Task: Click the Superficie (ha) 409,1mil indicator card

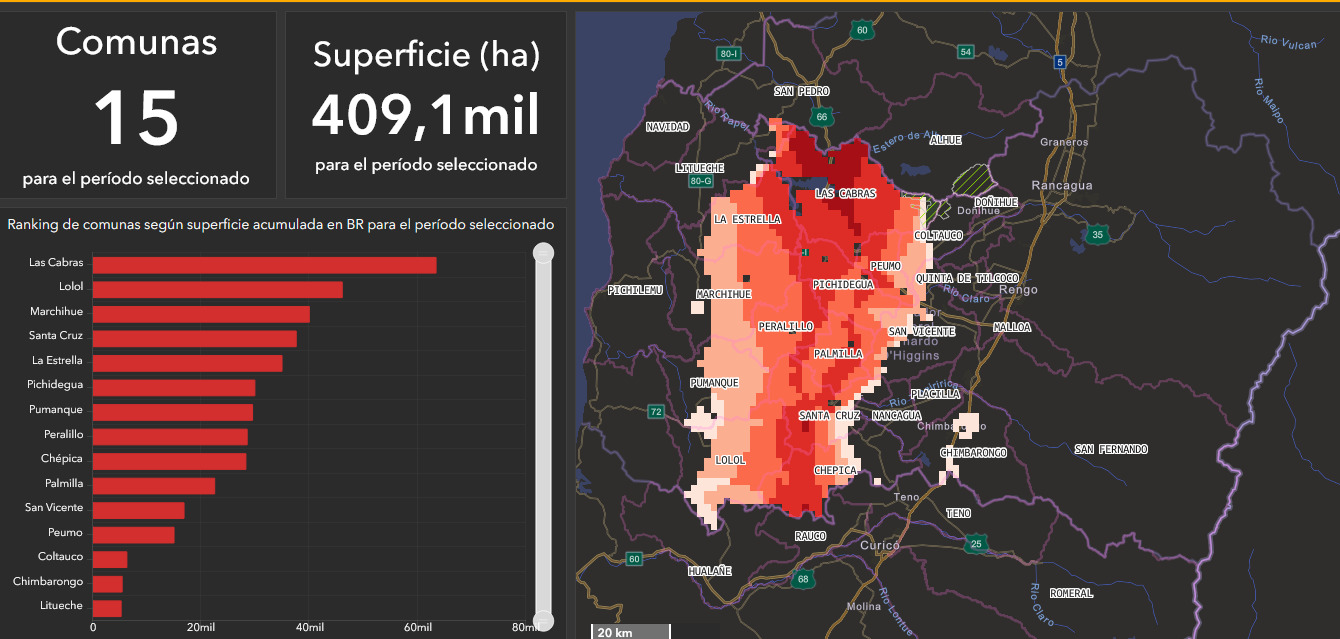Action: tap(426, 105)
